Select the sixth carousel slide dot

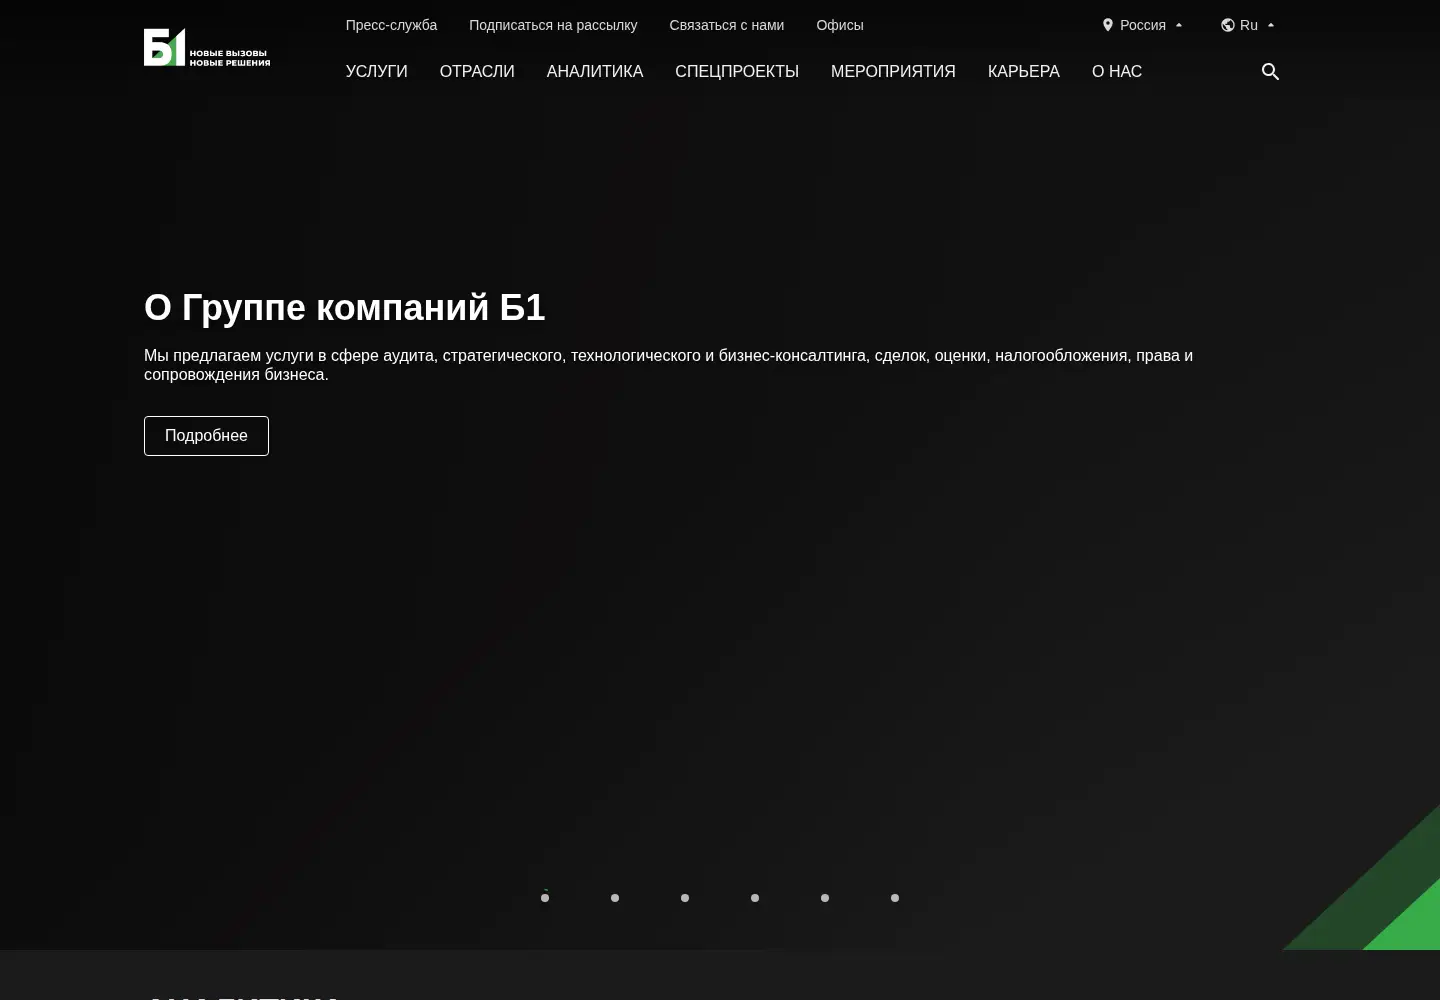[895, 898]
